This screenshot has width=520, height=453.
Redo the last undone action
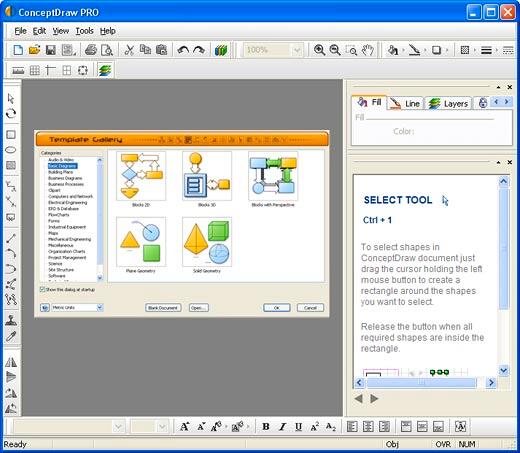tap(199, 50)
